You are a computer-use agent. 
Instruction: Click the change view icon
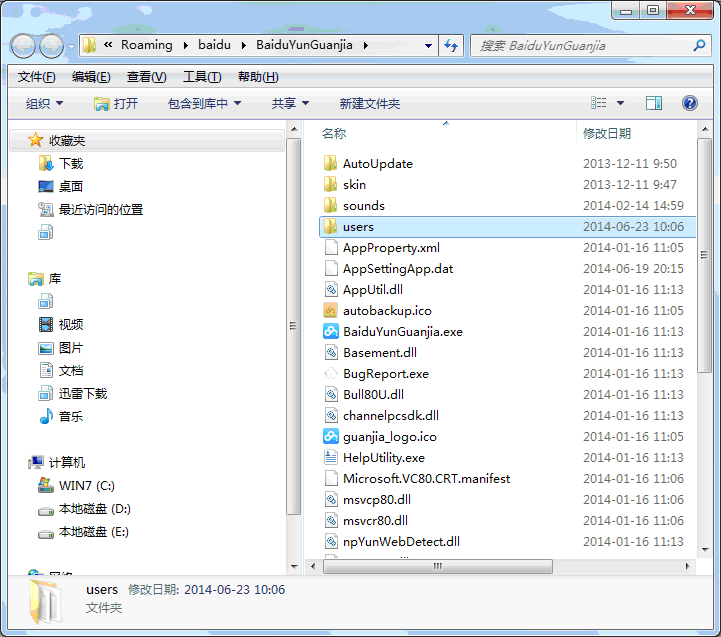tap(599, 103)
